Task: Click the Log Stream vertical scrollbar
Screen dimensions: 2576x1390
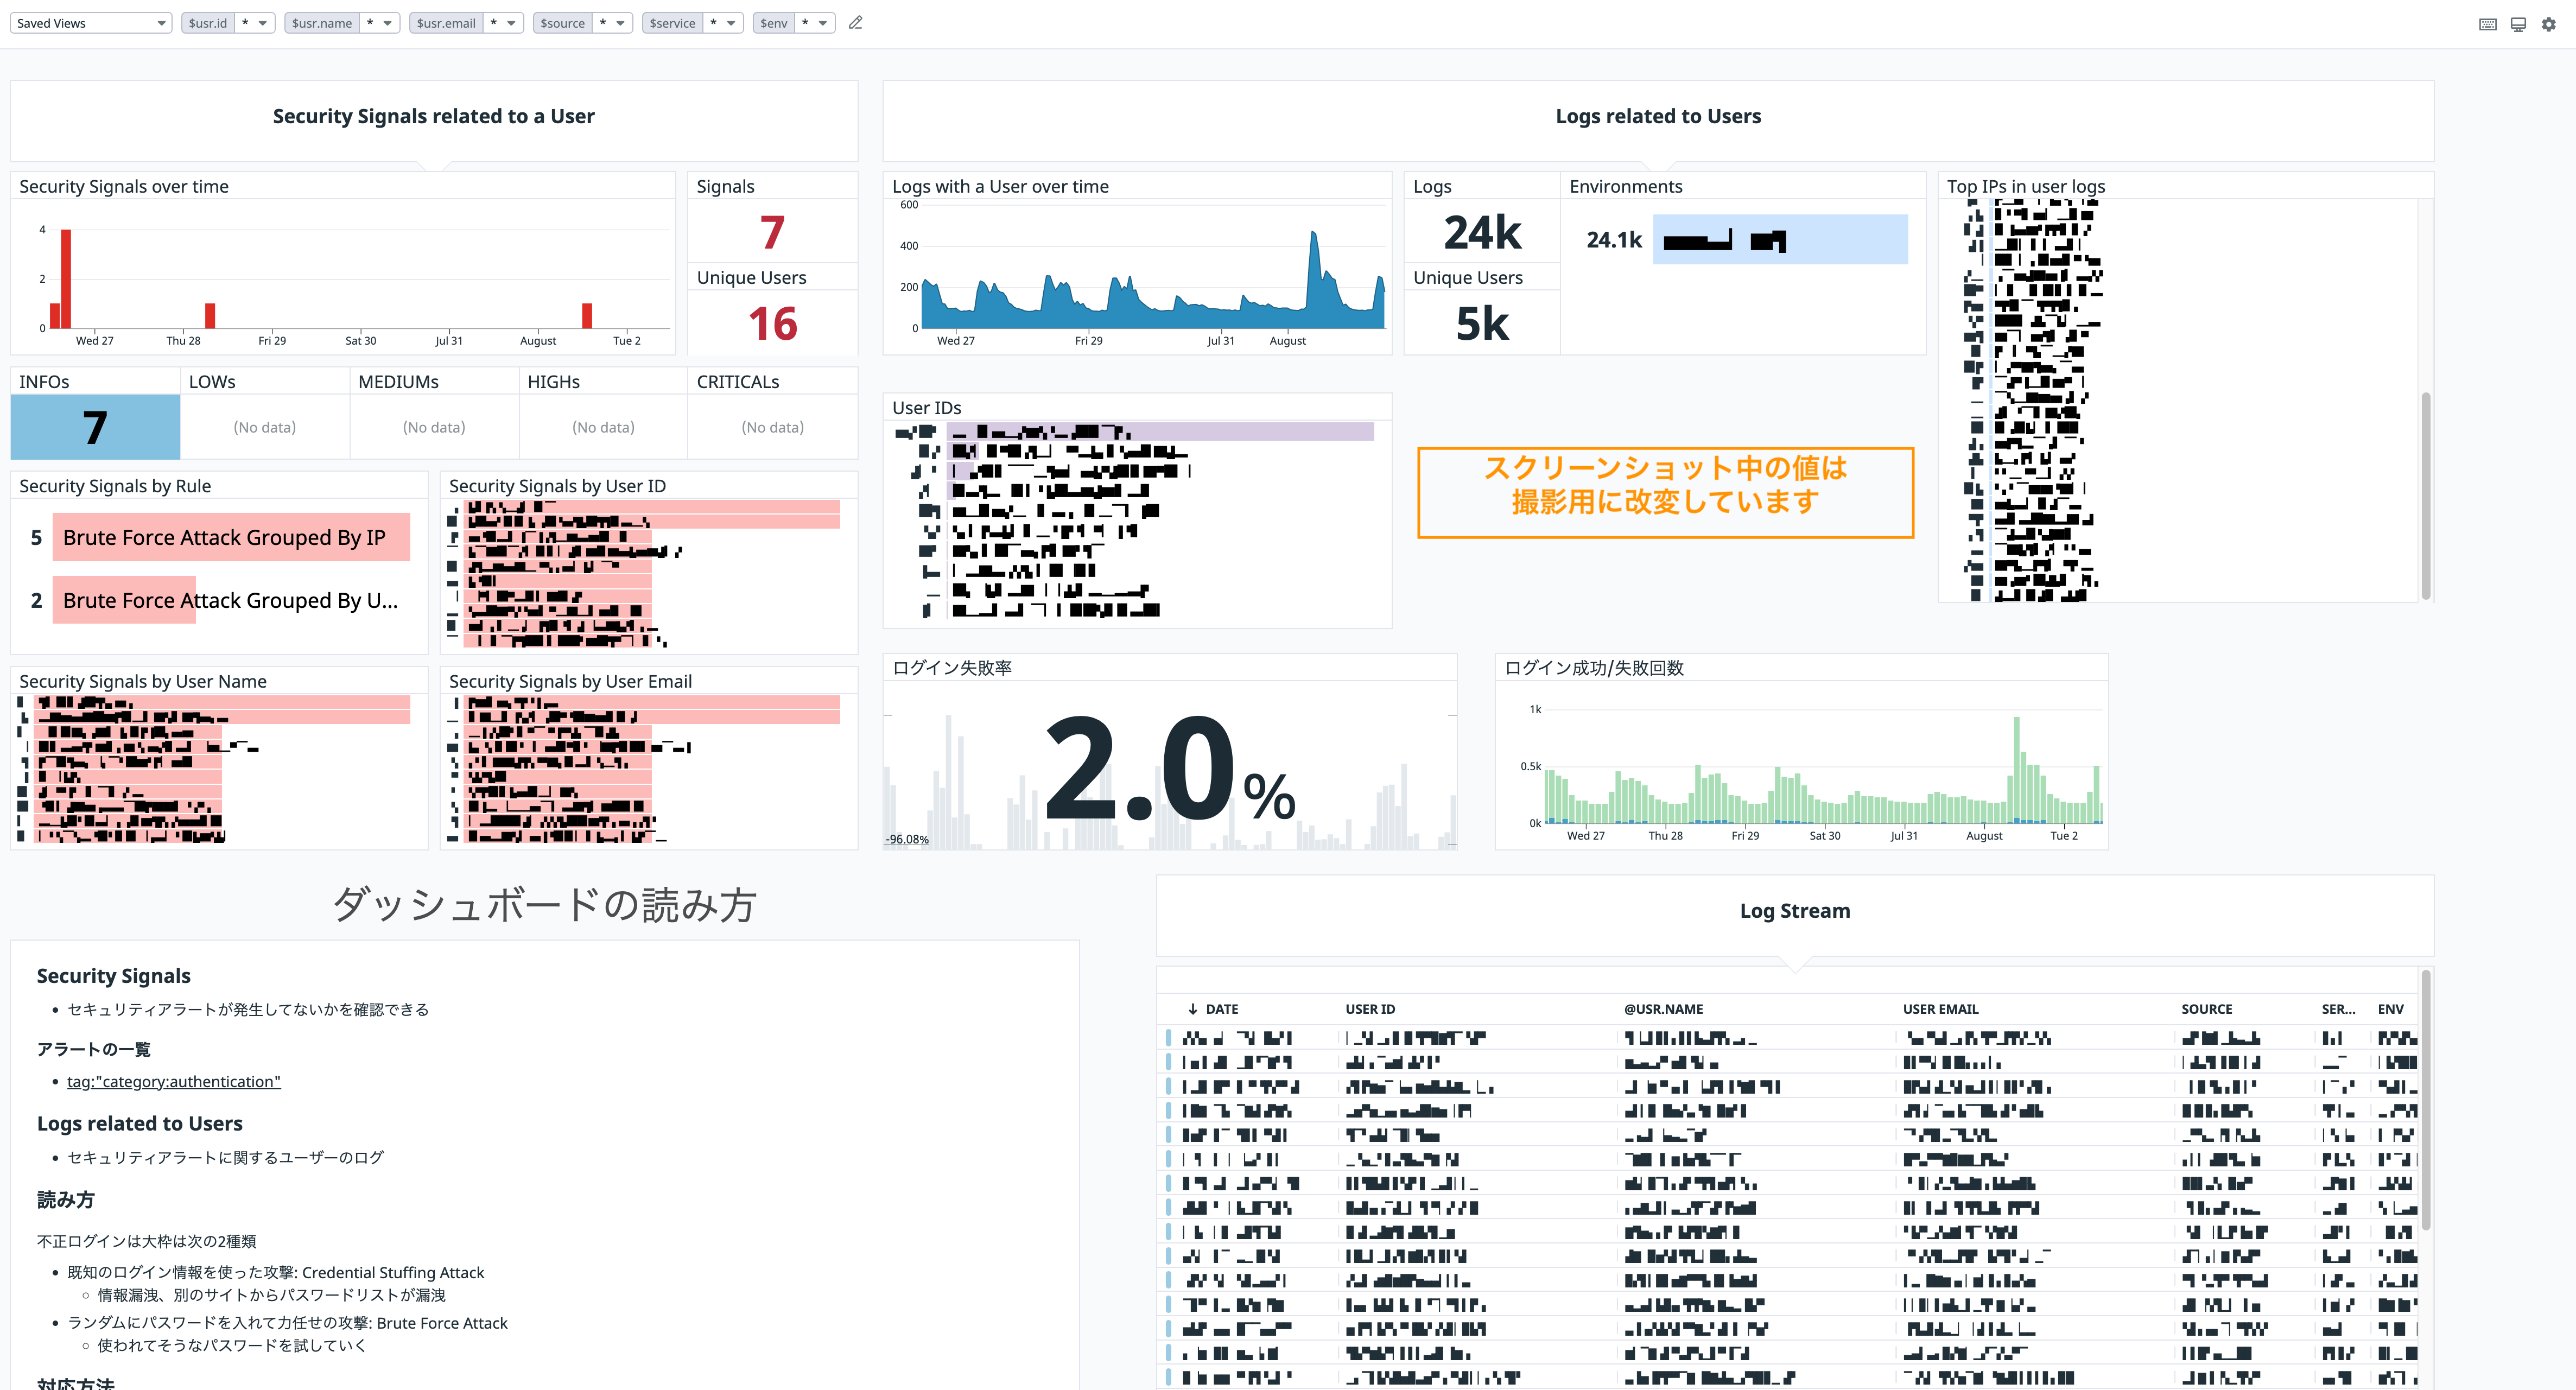Action: (x=2425, y=1100)
